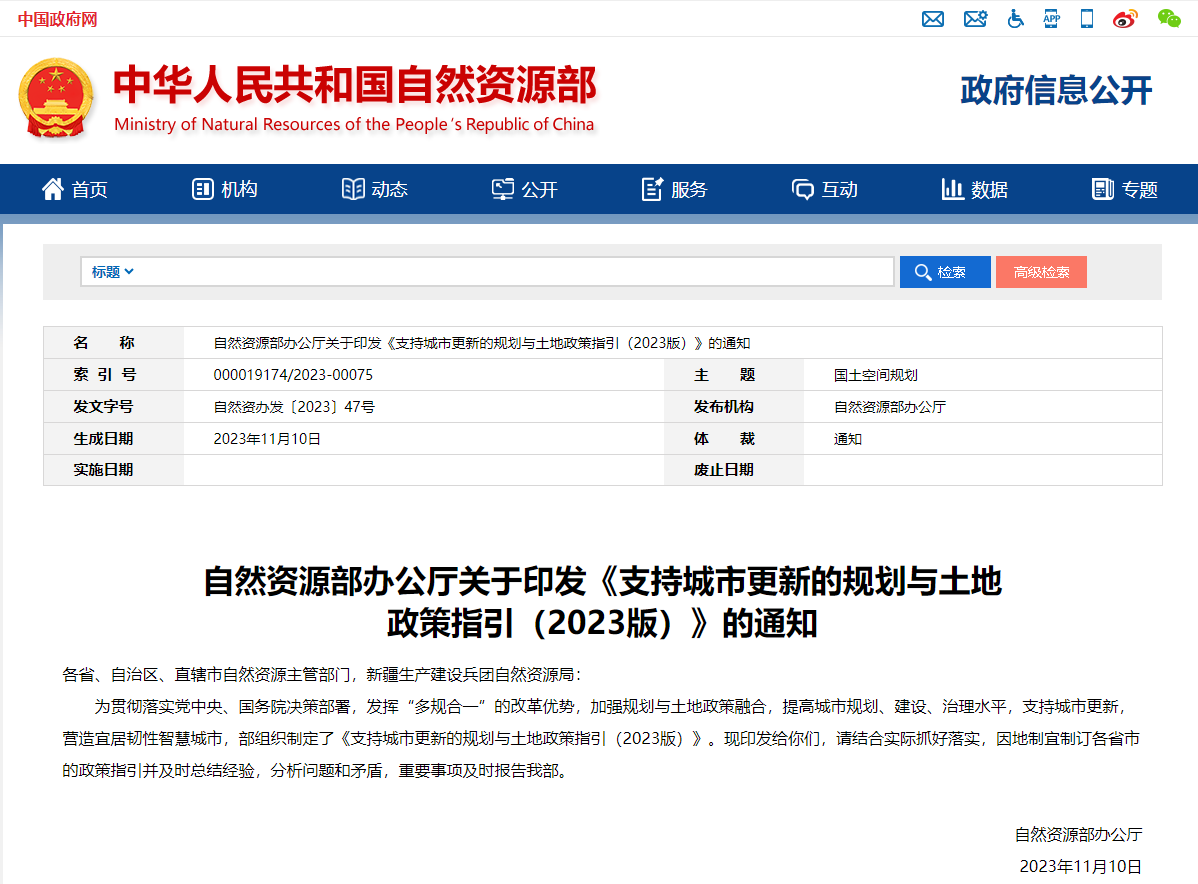
Task: Open the APP download icon
Action: [1051, 19]
